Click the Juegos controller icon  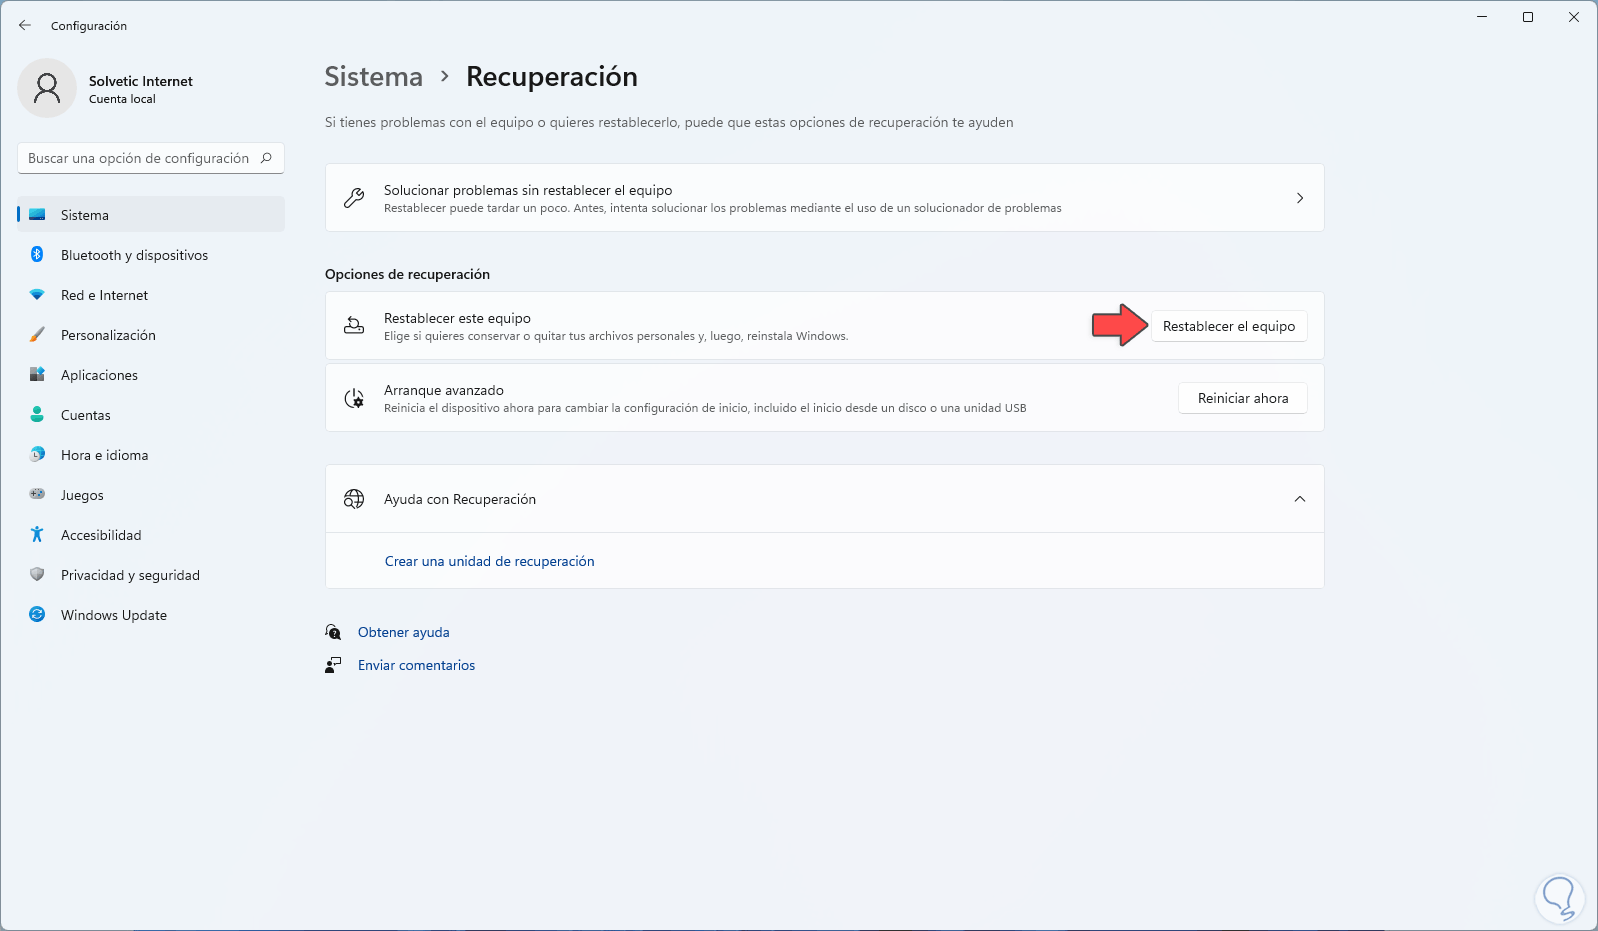click(37, 495)
